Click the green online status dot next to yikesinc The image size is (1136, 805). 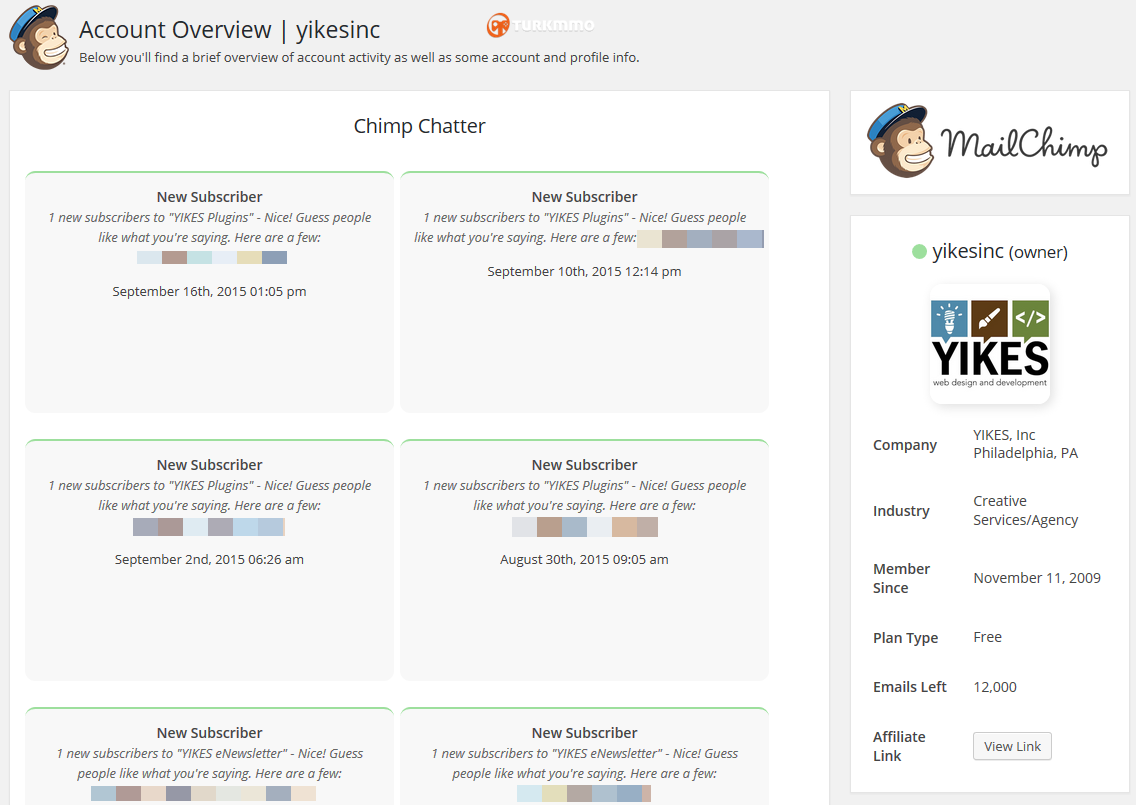click(x=919, y=252)
